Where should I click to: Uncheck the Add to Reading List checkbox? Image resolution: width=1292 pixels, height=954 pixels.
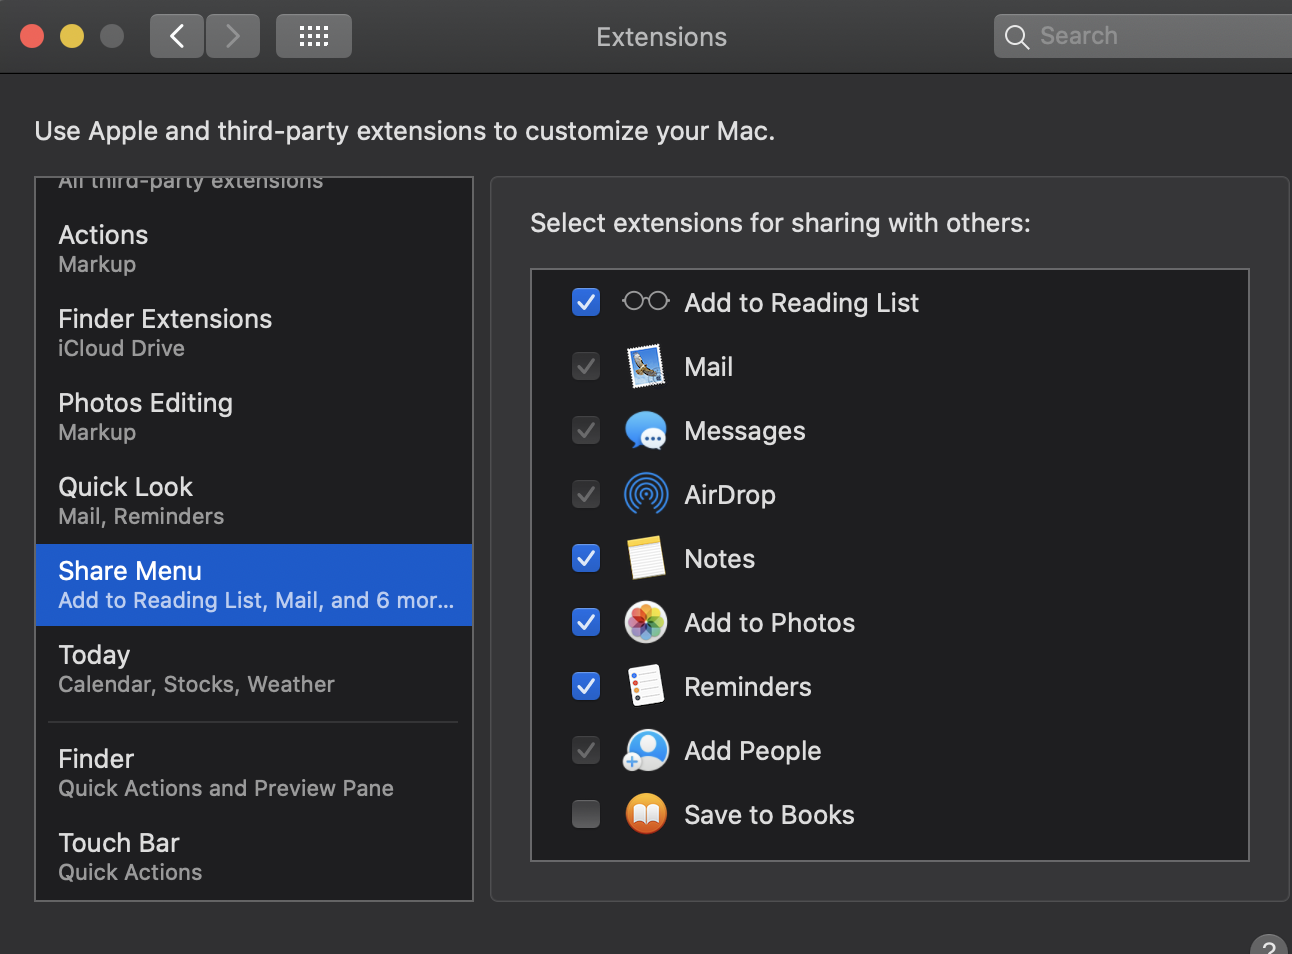586,302
